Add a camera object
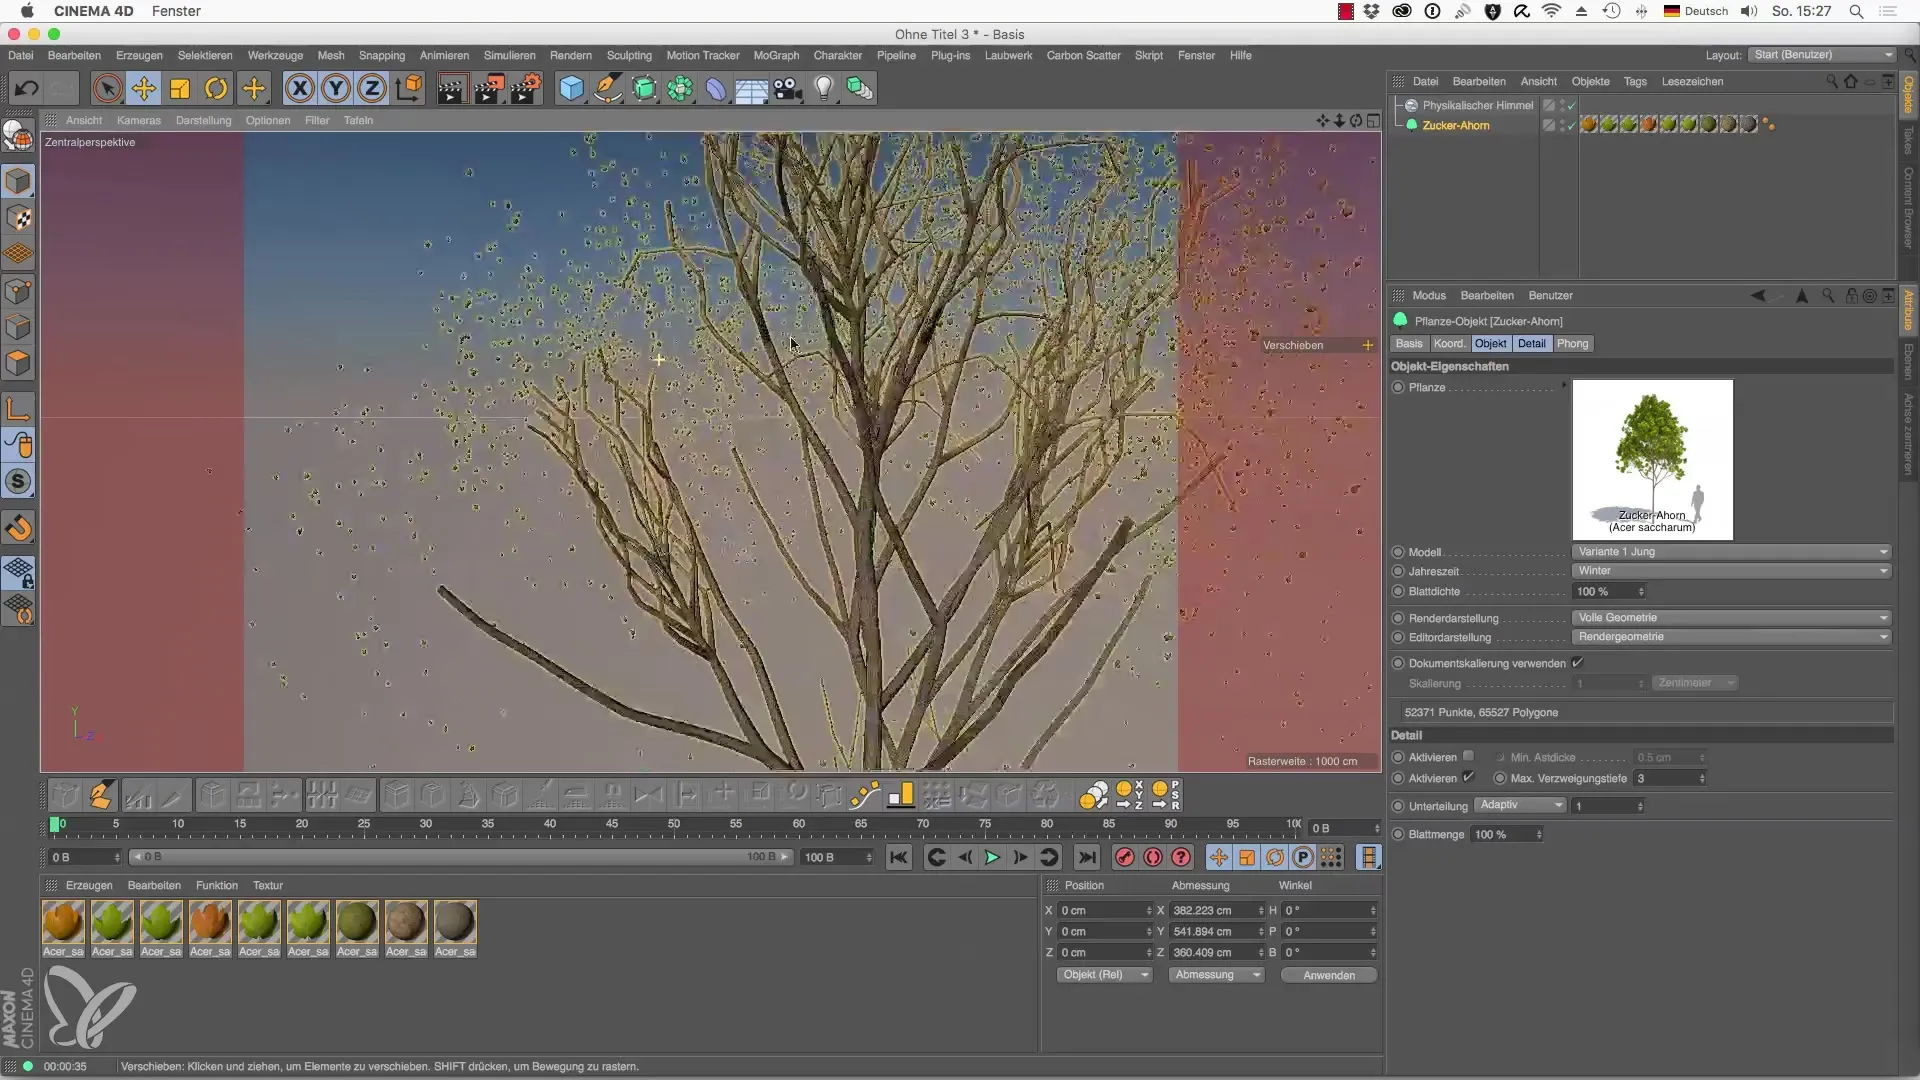Screen dimensions: 1920x1080 coord(788,89)
